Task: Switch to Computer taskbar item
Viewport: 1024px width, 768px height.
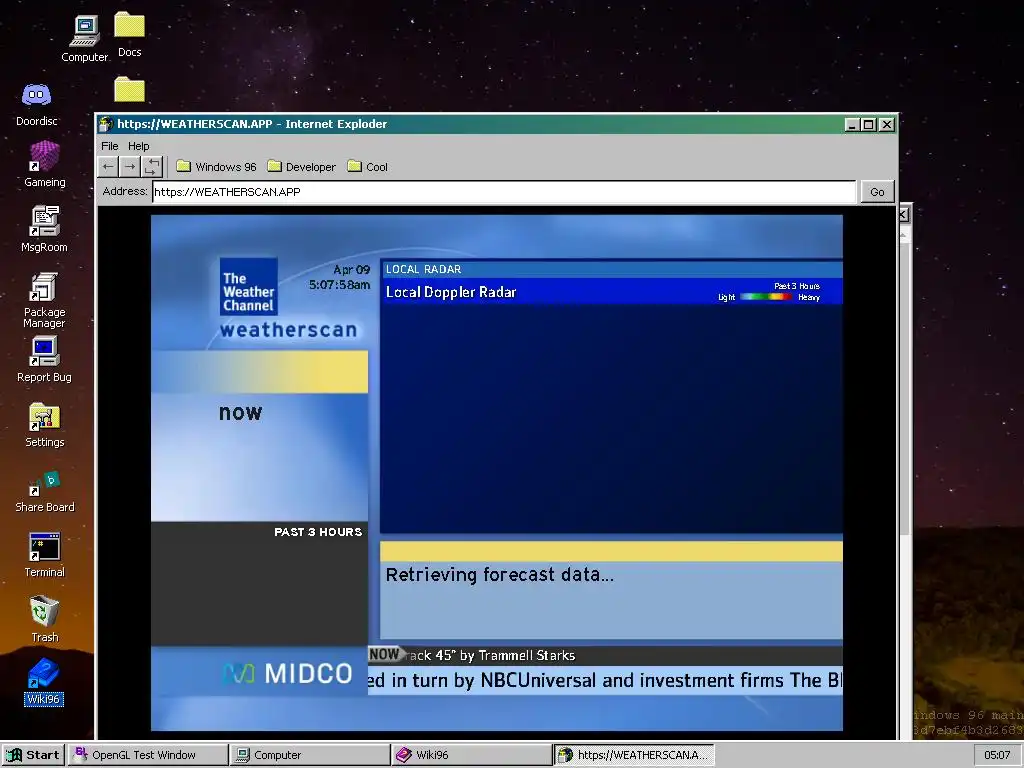Action: click(310, 755)
